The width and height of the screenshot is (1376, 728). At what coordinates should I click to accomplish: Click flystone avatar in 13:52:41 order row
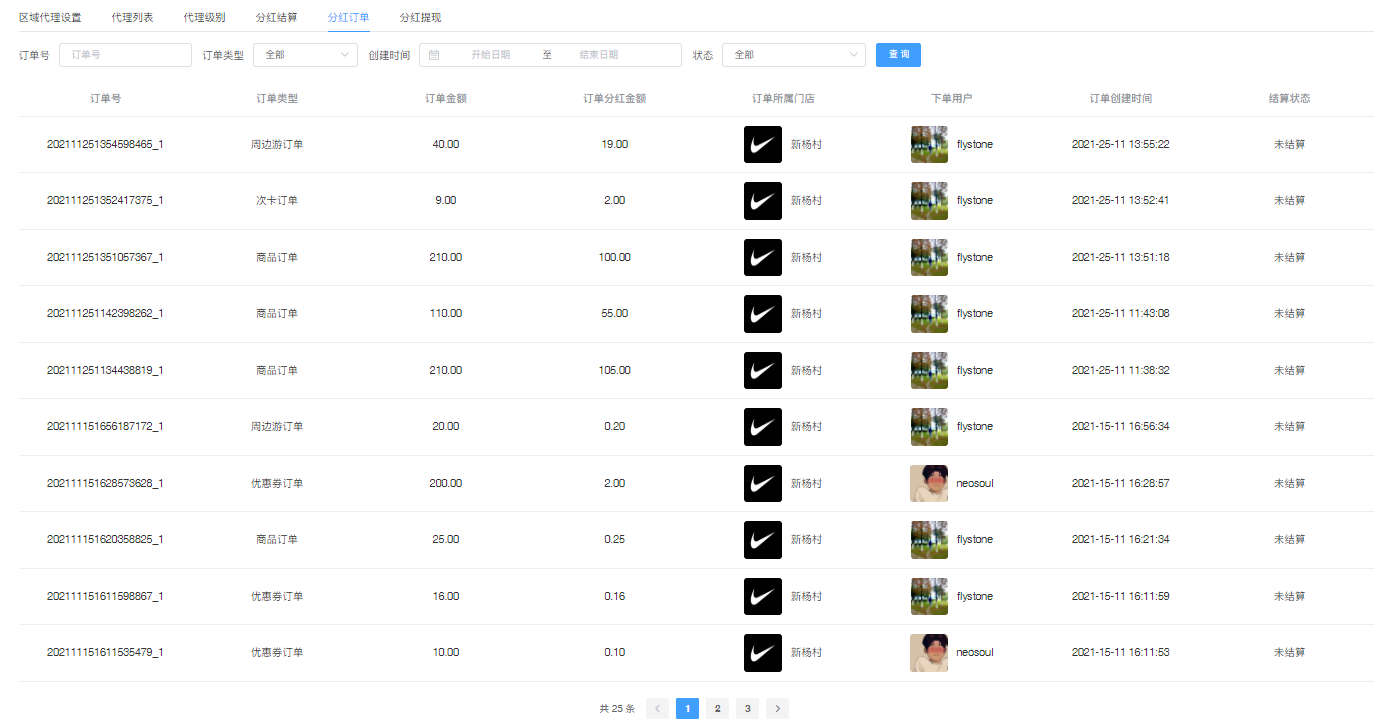(929, 201)
